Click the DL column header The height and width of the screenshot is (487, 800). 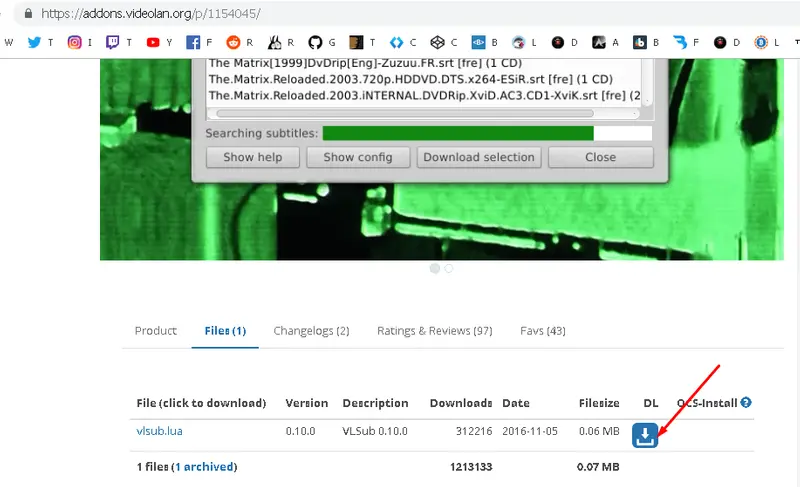651,403
